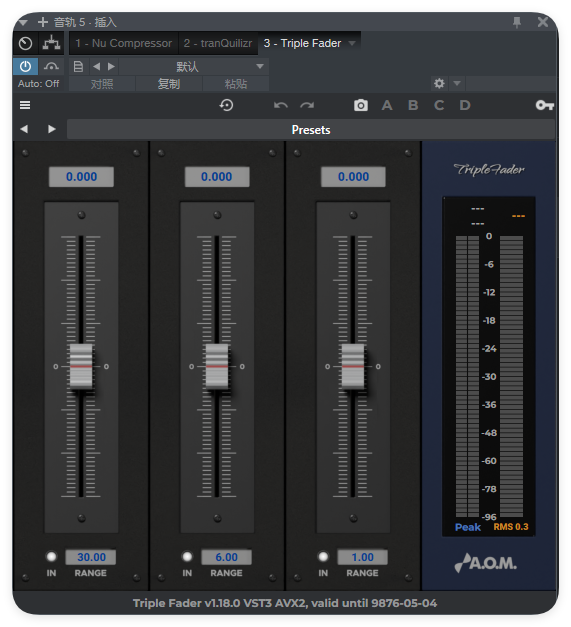Viewport: 571px width, 627px height.
Task: Expand the window menu triangle at top-left
Action: (23, 22)
